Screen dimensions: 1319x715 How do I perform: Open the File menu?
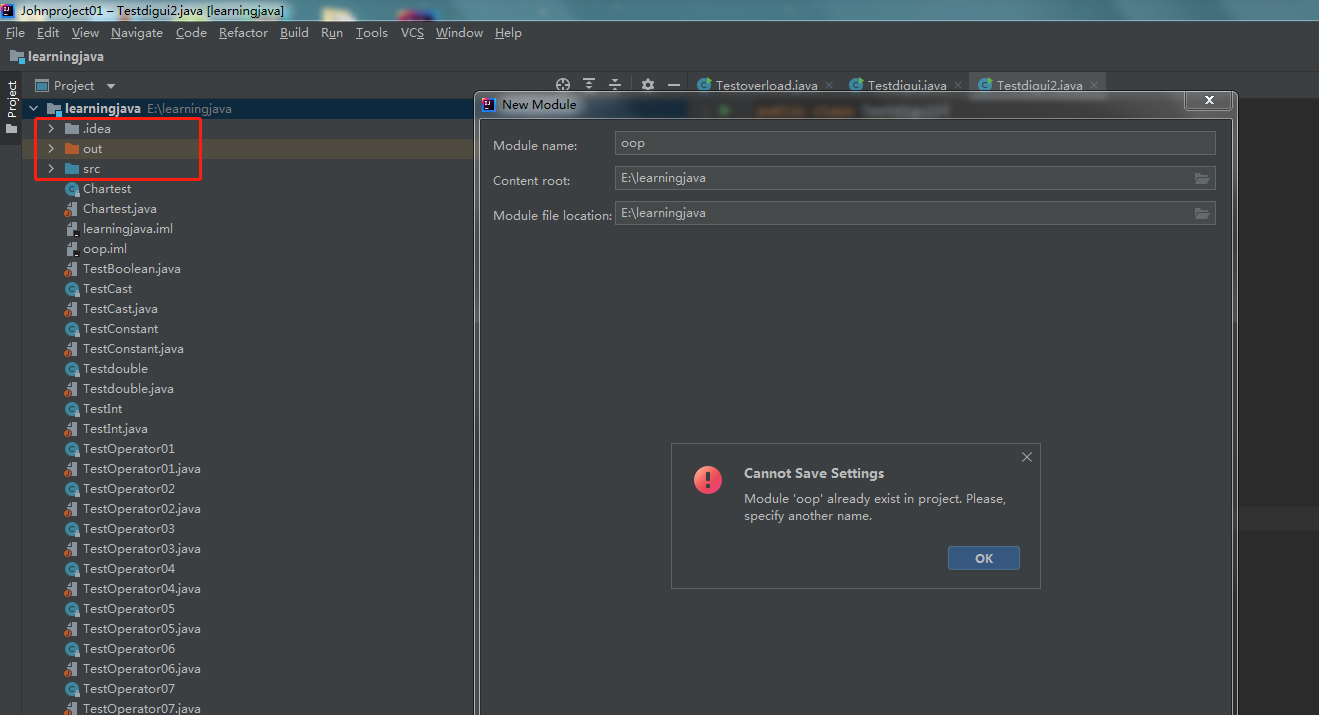tap(15, 33)
